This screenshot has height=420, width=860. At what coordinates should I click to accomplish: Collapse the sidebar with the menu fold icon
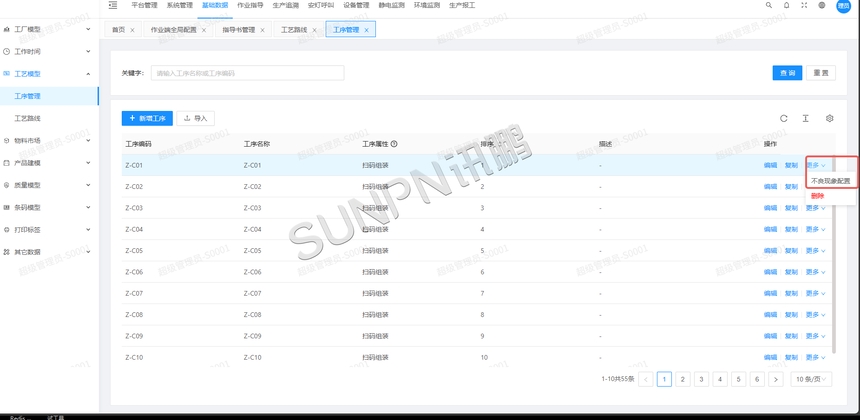click(x=113, y=5)
